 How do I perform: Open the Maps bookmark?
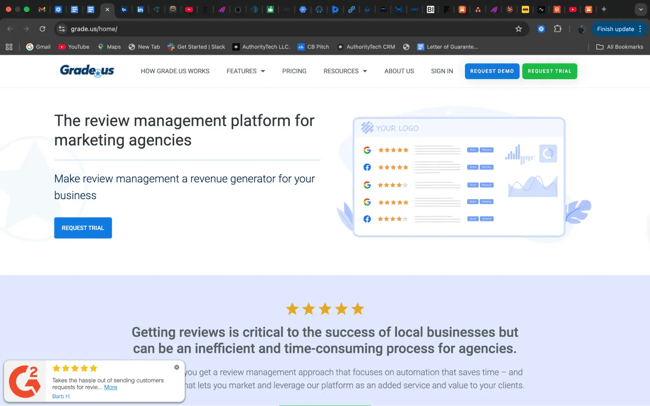[109, 47]
